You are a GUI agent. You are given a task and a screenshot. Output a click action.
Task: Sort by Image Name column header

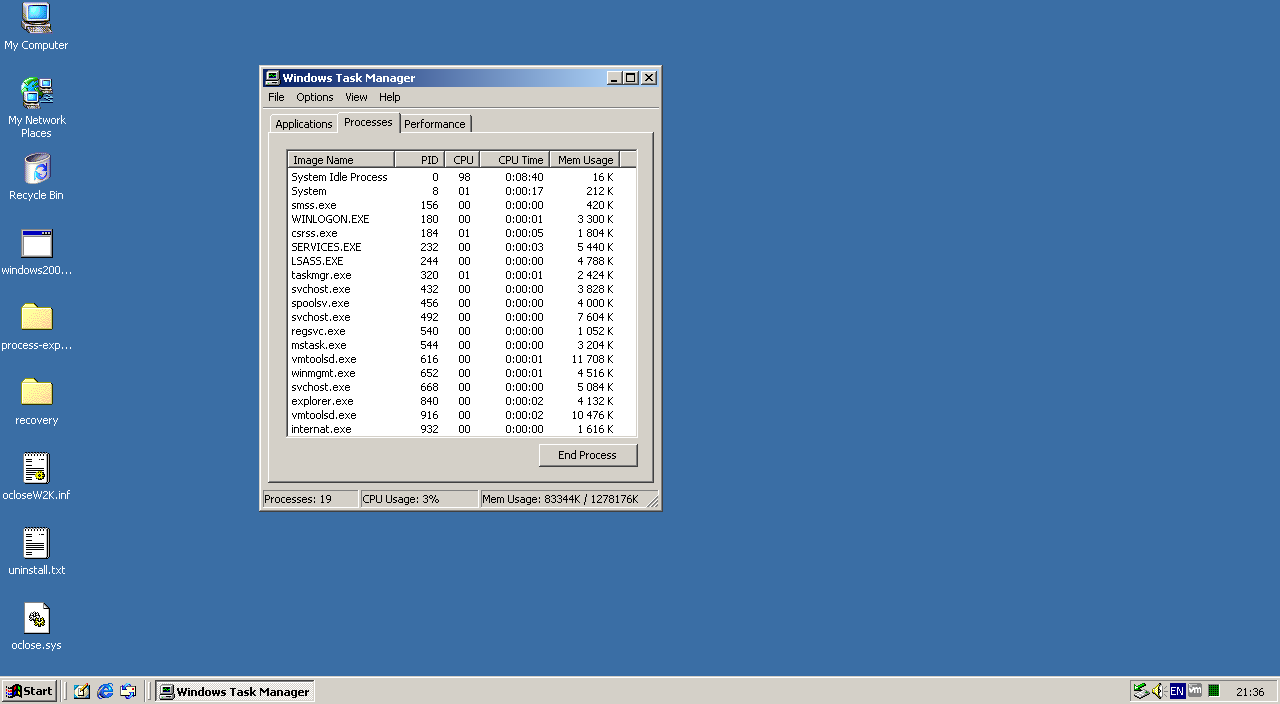point(341,160)
